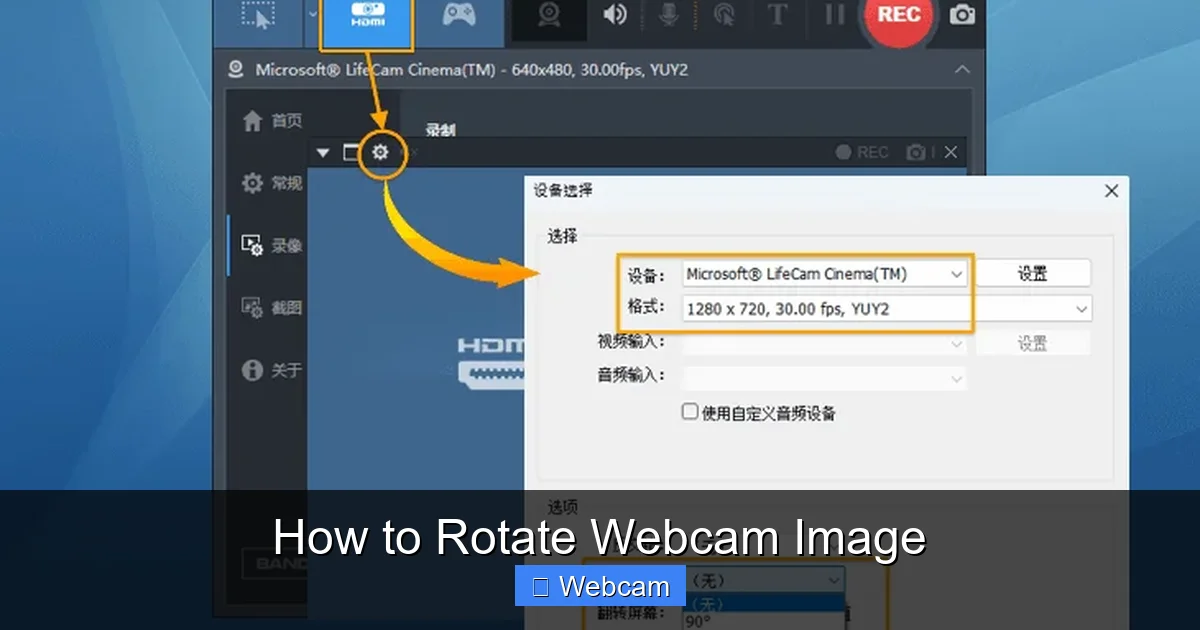
Task: Open the 截图 image tab
Action: click(x=272, y=308)
